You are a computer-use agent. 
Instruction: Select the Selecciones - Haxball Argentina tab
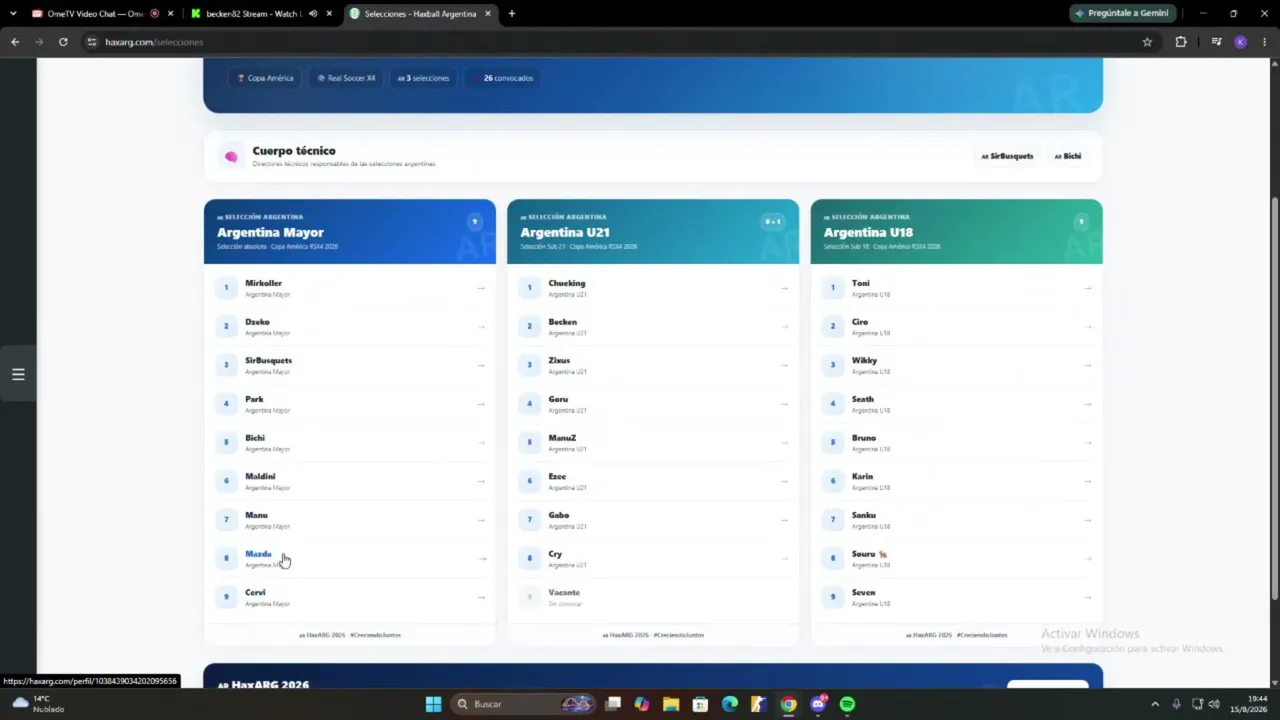click(420, 14)
